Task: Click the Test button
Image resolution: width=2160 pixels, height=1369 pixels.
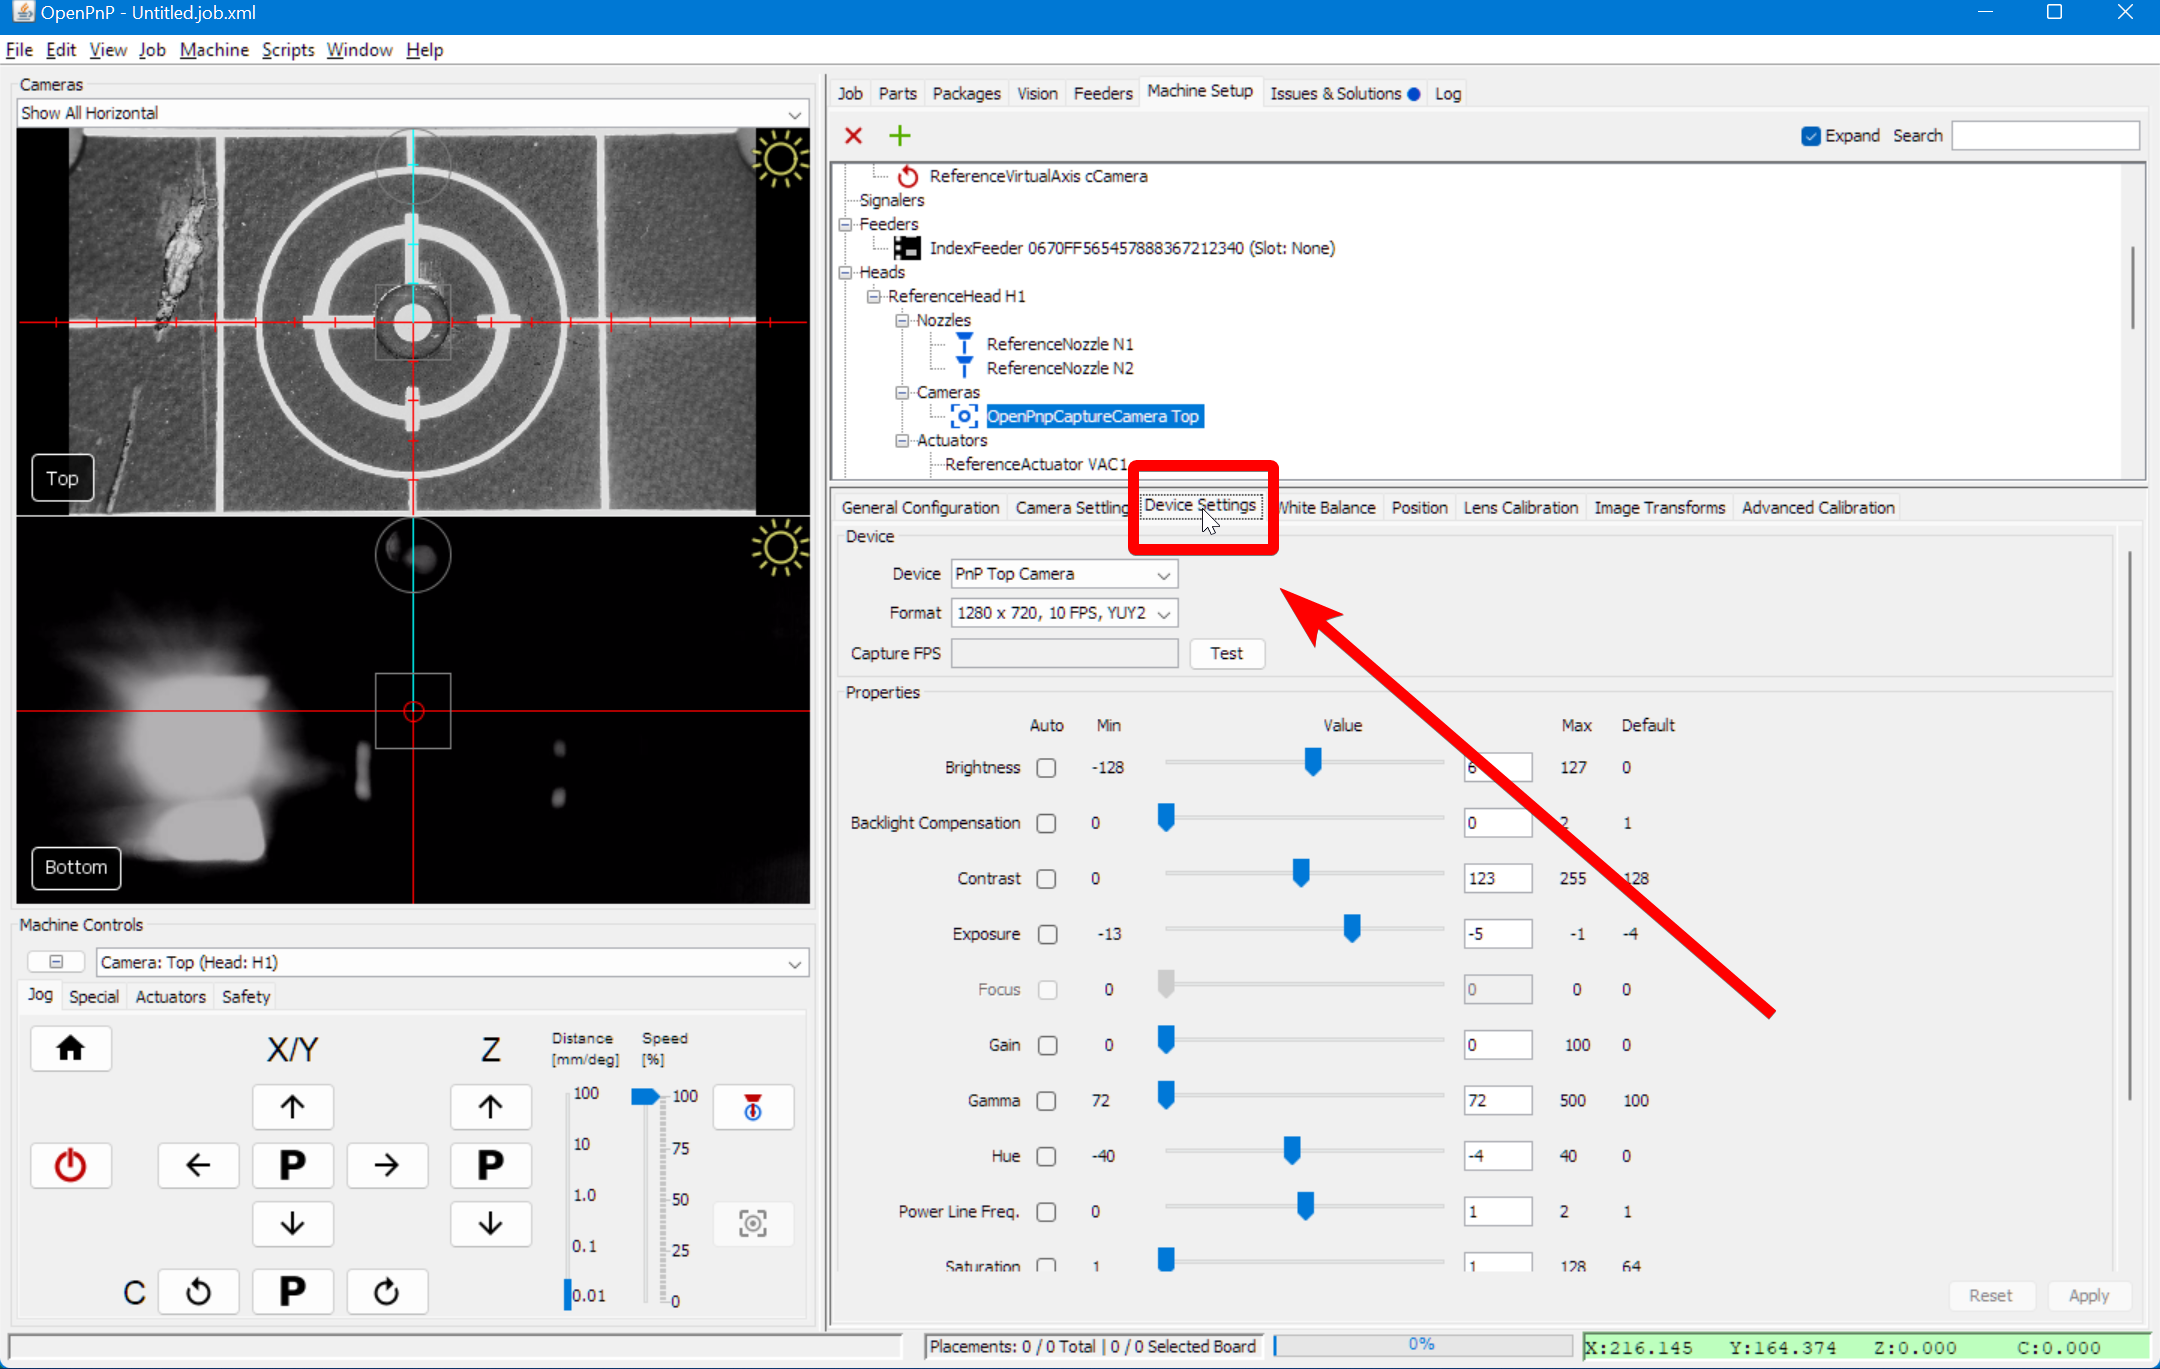Action: pyautogui.click(x=1226, y=653)
